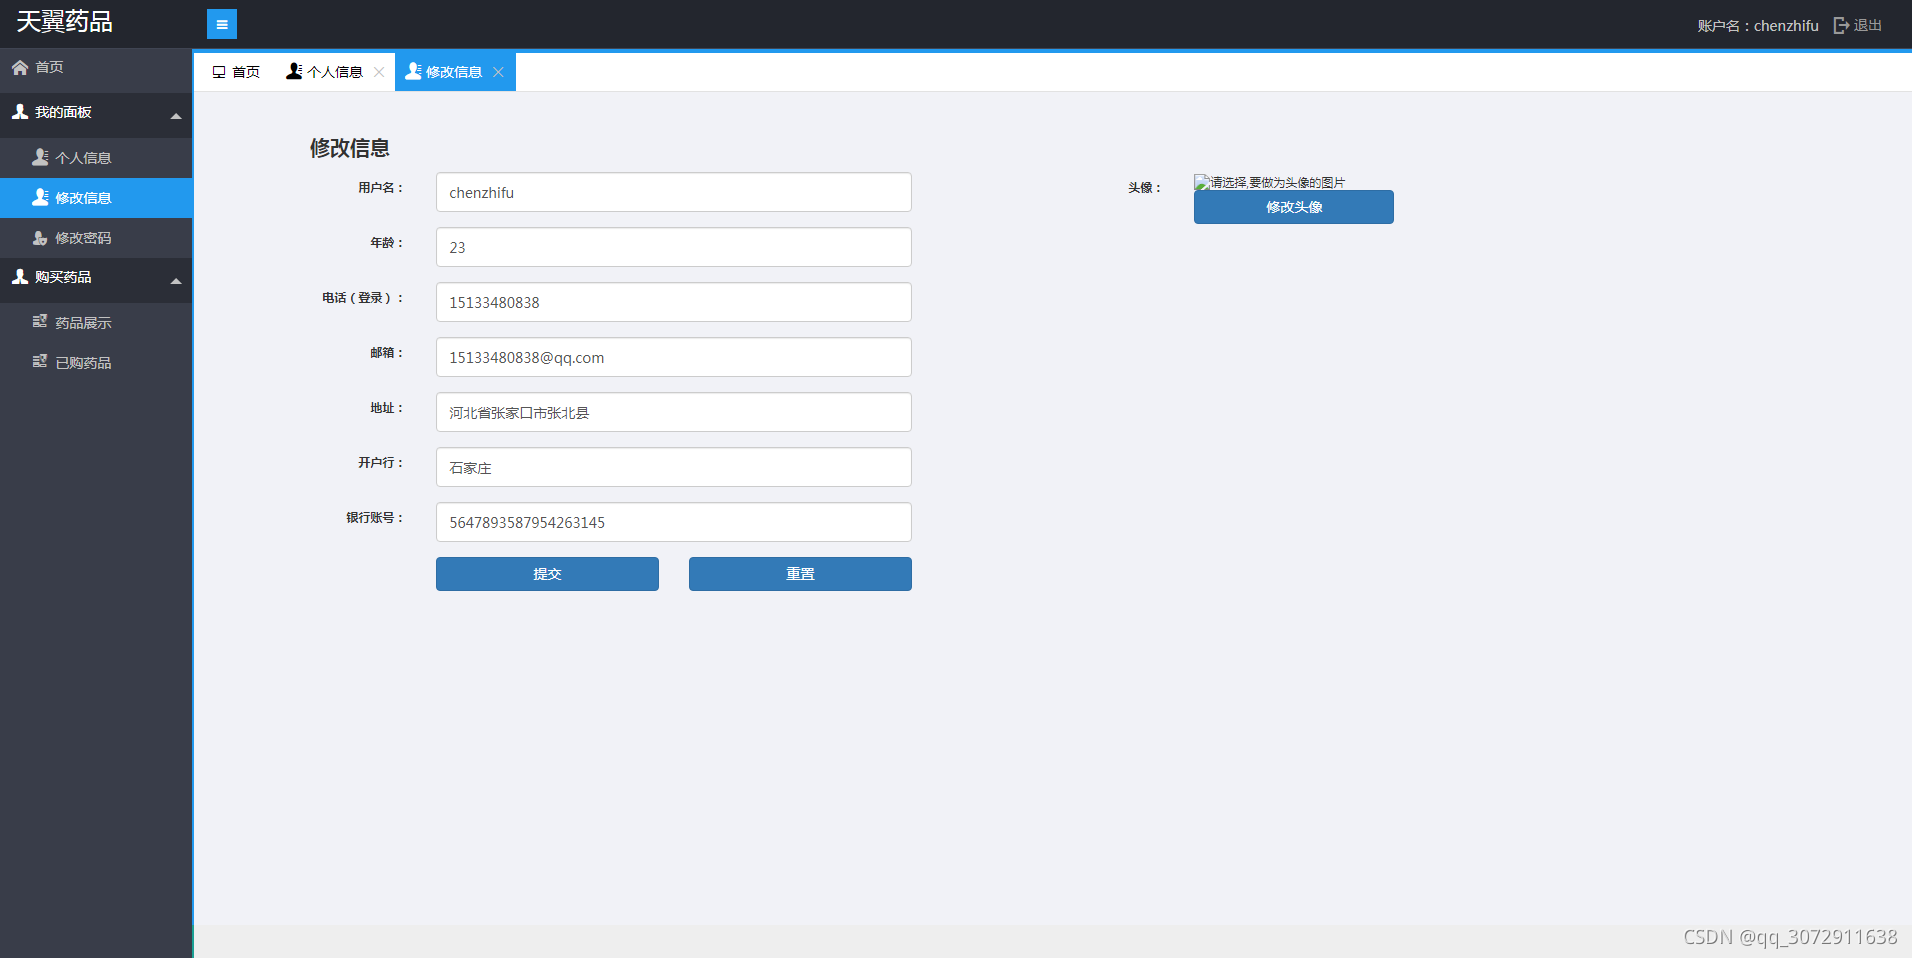Focus the 邮箱 input field
Viewport: 1912px width, 958px height.
tap(674, 357)
